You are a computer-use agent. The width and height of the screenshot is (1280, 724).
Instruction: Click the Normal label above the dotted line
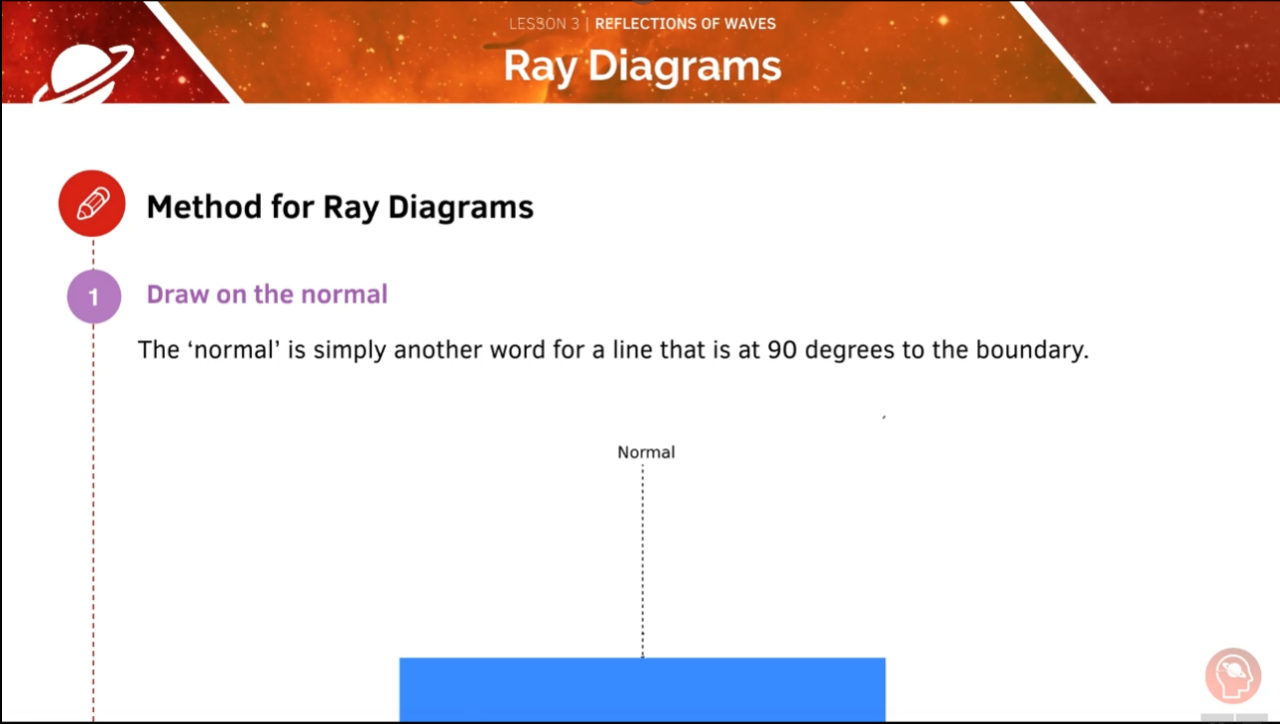click(645, 452)
